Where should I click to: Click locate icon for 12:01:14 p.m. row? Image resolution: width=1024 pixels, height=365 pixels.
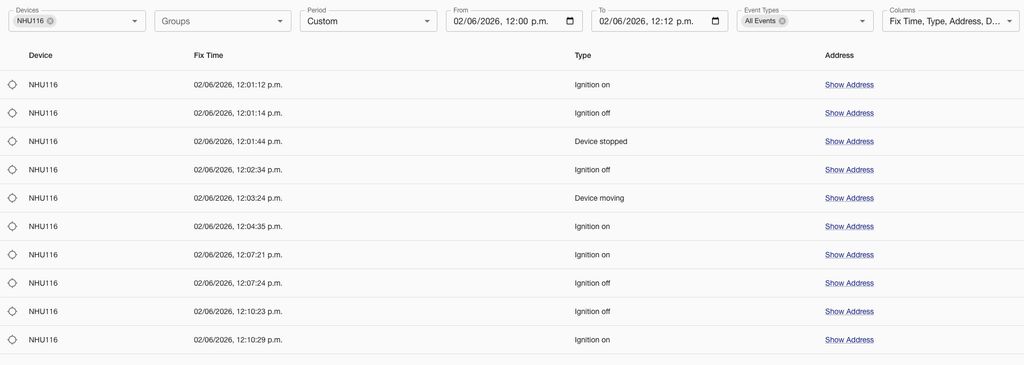[12, 113]
